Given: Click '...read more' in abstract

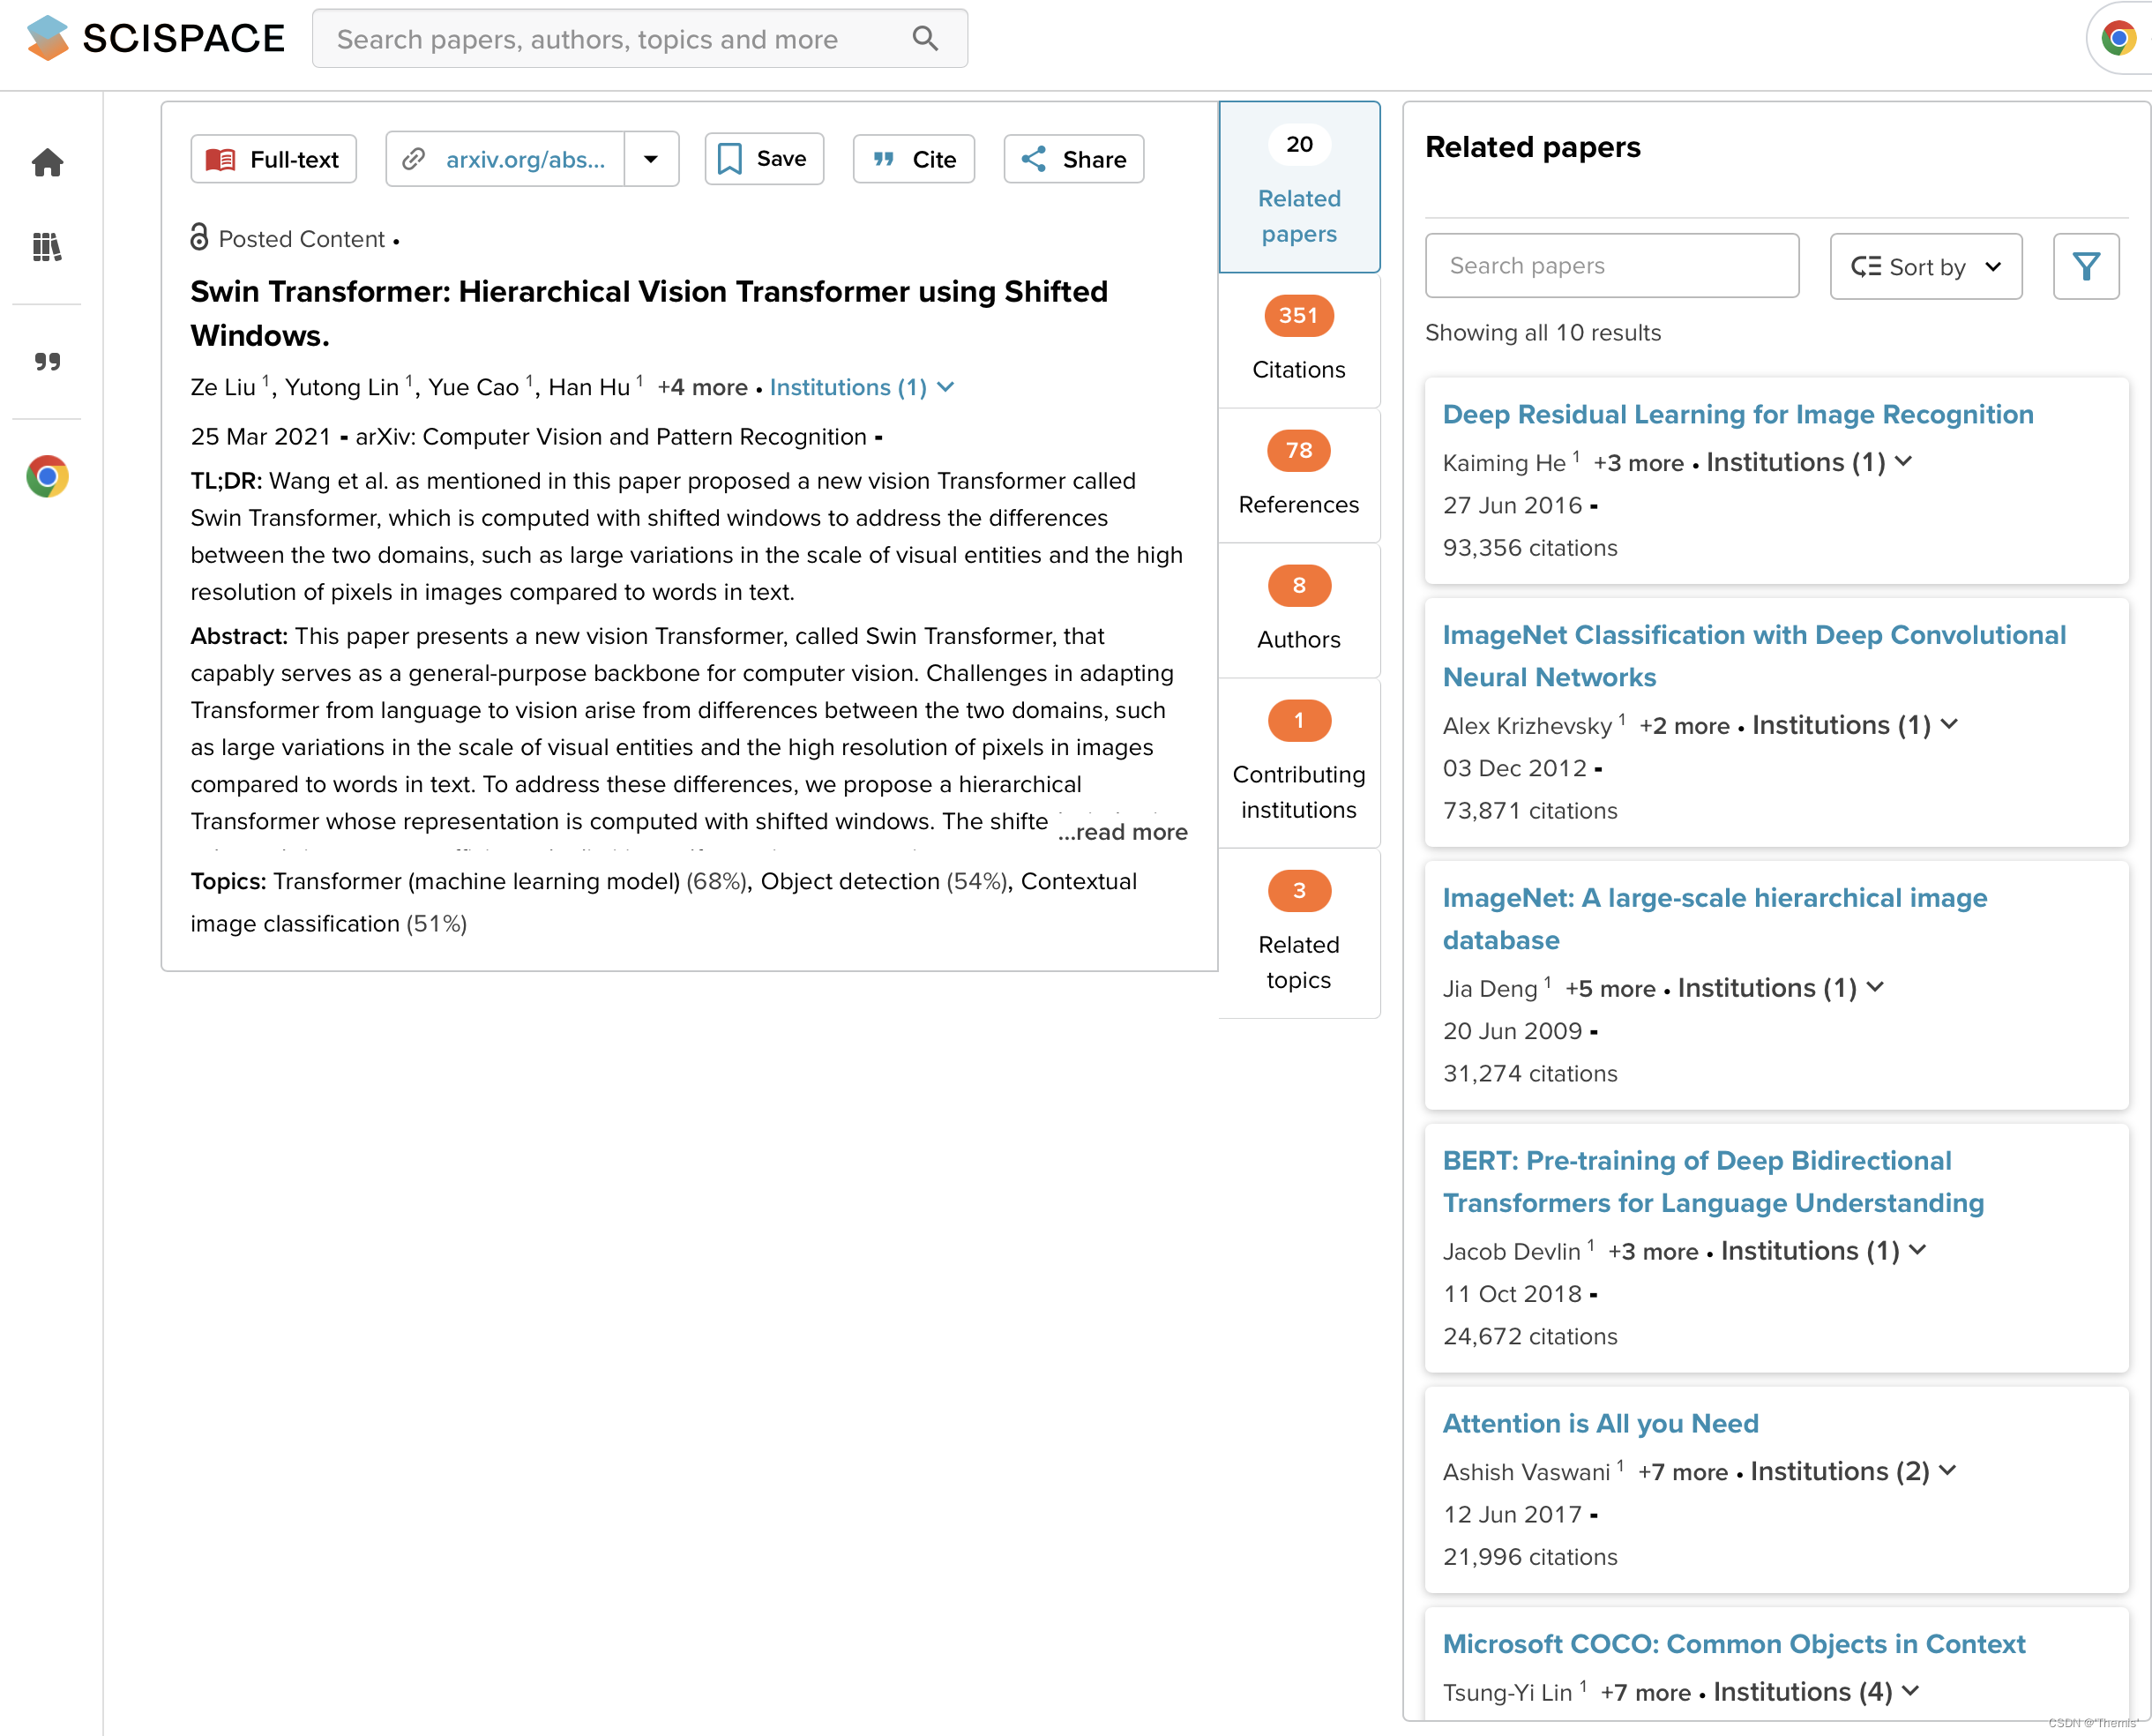Looking at the screenshot, I should tap(1123, 832).
